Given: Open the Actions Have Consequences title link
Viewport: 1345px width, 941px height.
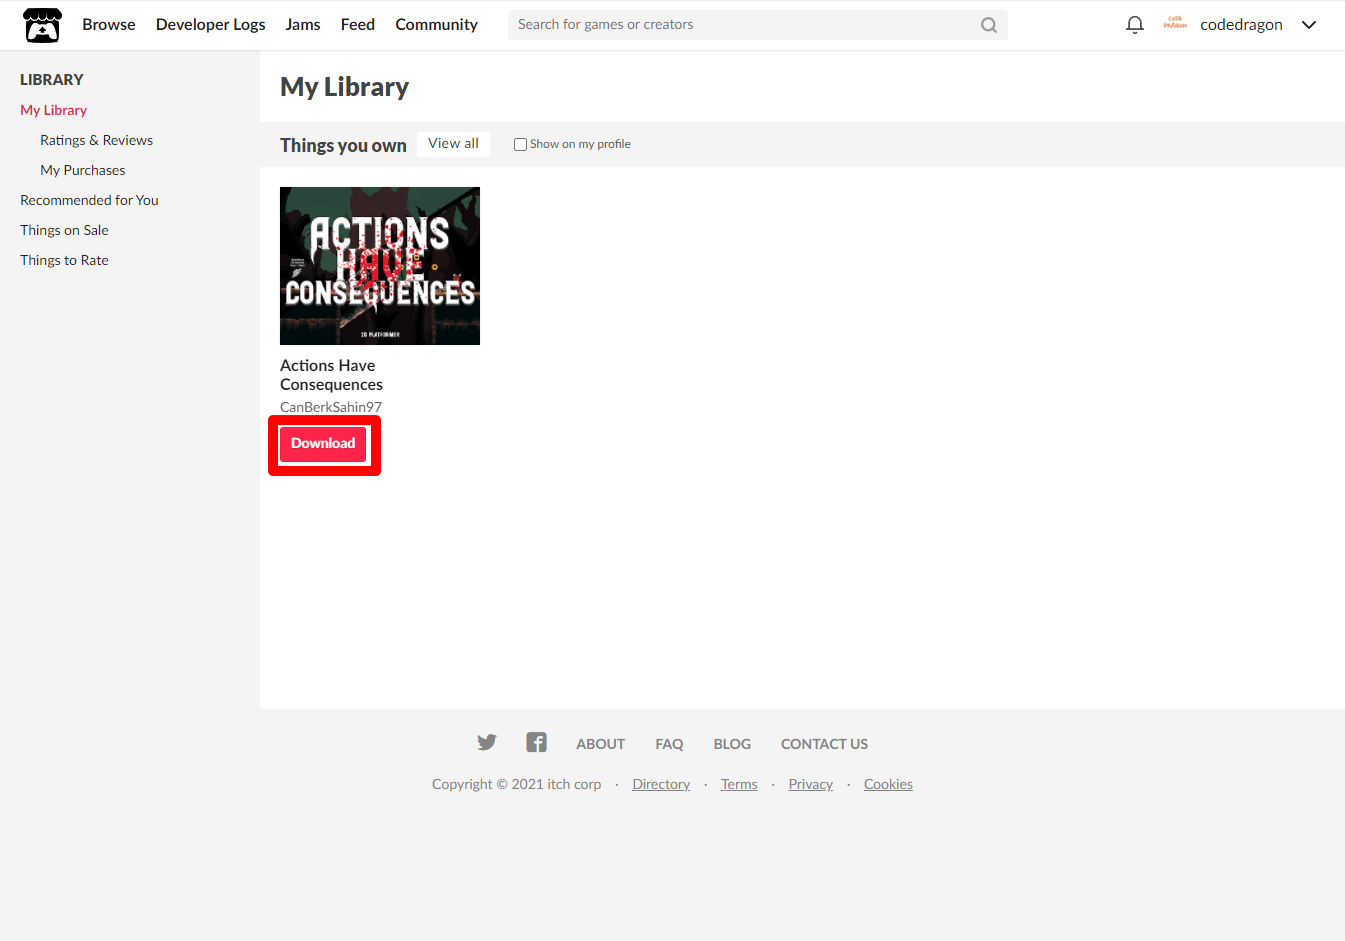Looking at the screenshot, I should pos(332,375).
